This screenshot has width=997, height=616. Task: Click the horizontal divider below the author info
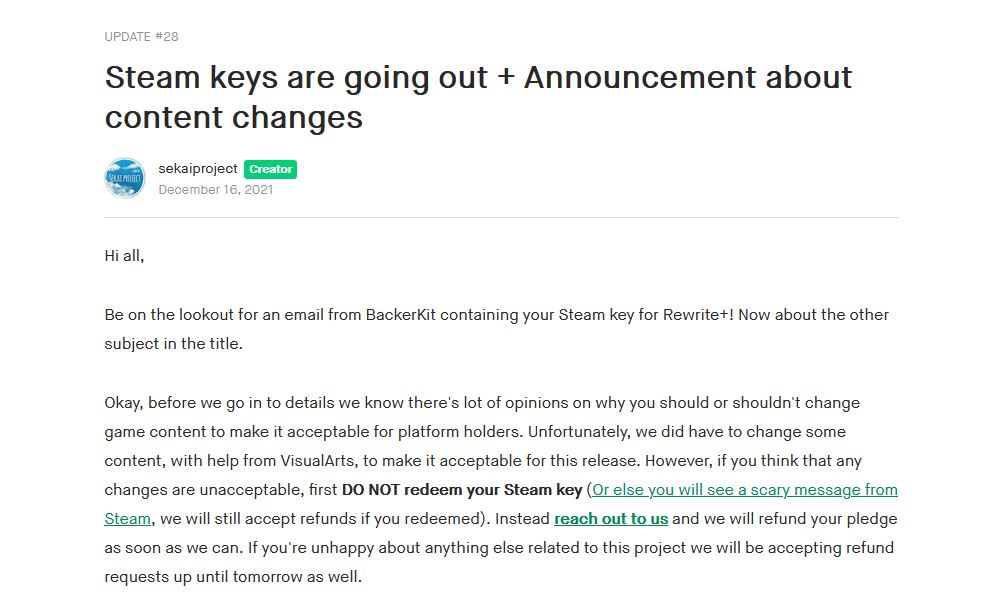(501, 217)
